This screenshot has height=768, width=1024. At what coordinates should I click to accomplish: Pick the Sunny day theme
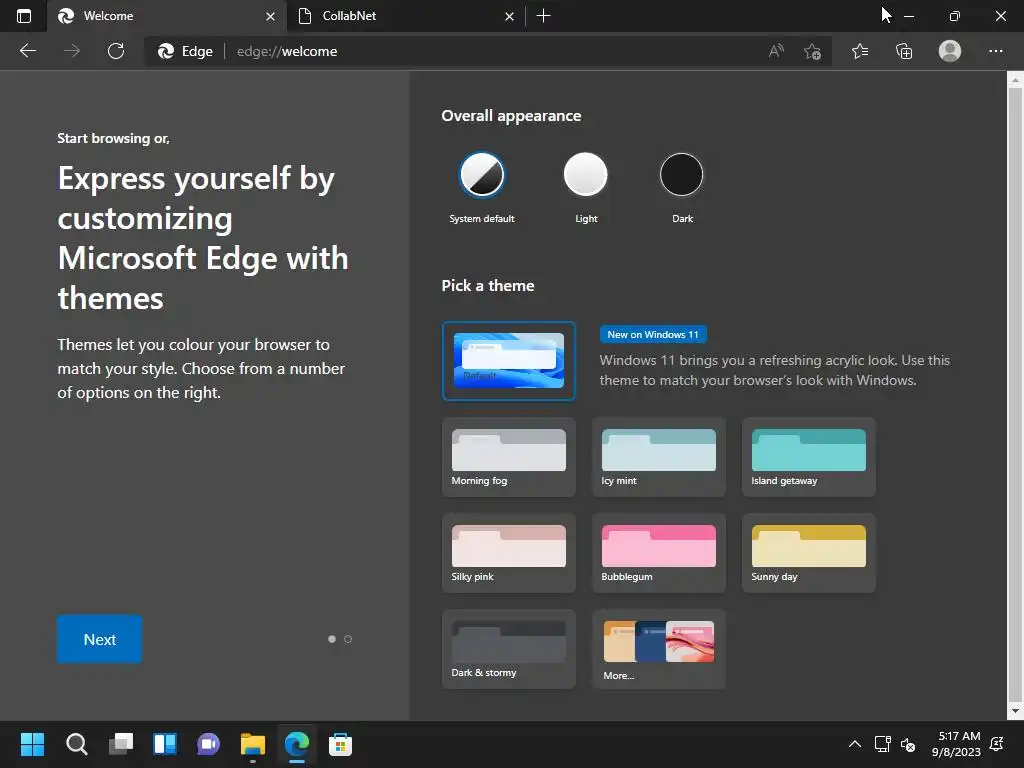(x=808, y=553)
